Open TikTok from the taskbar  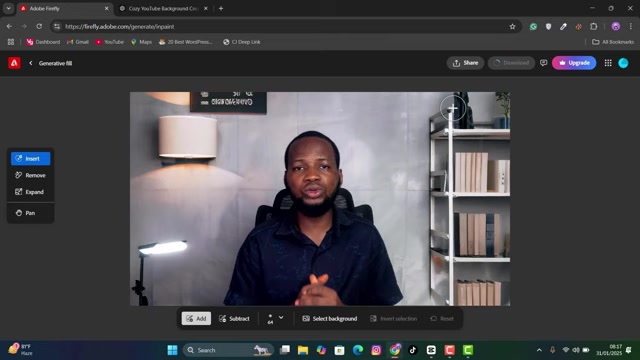pyautogui.click(x=413, y=350)
